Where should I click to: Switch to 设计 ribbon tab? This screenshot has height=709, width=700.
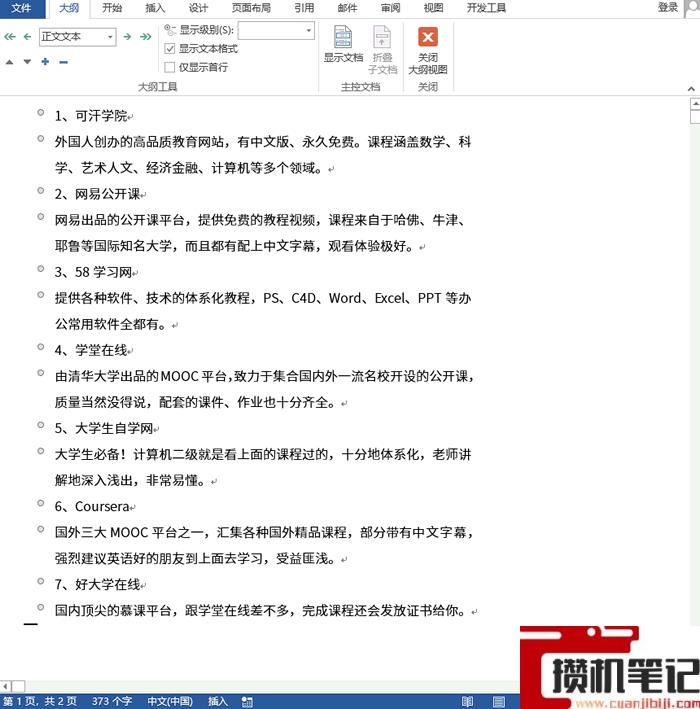point(198,8)
